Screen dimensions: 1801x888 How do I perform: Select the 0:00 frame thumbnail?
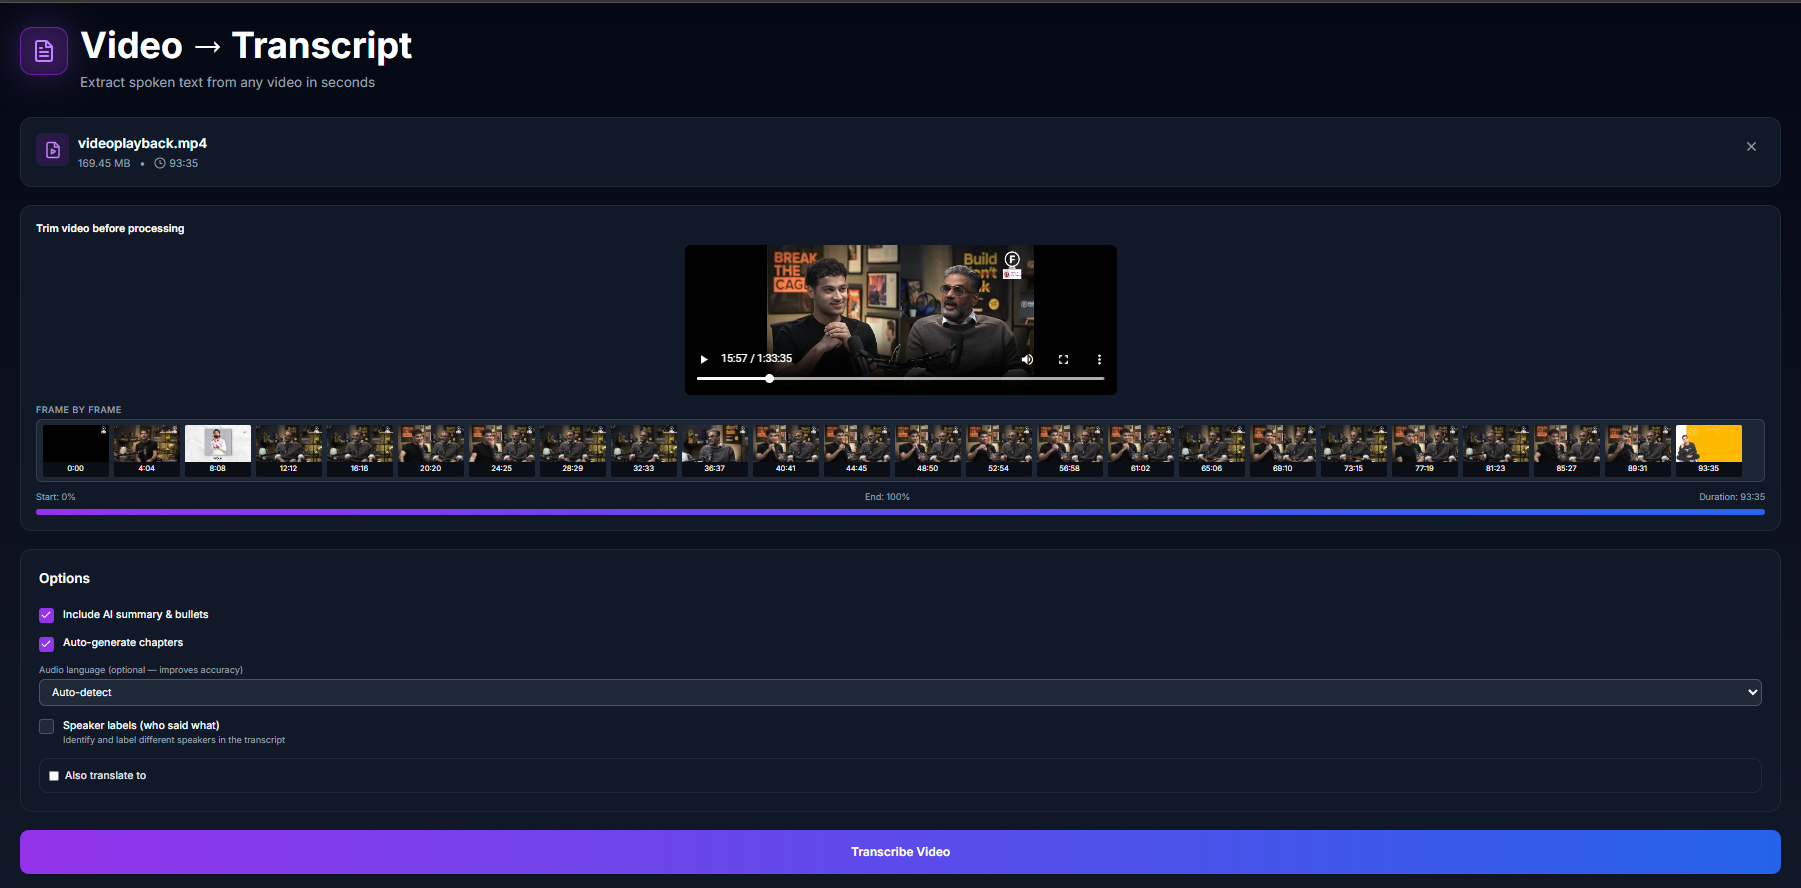[76, 447]
